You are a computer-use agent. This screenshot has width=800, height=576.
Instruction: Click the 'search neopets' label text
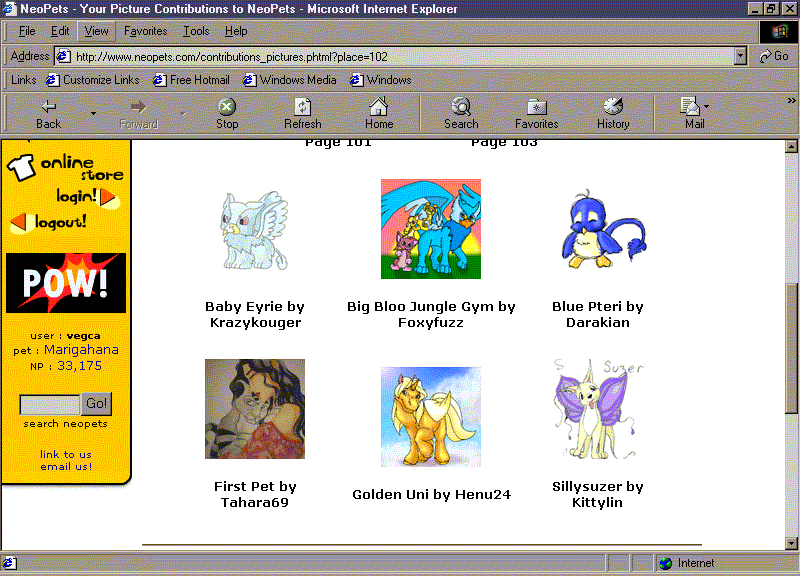tap(65, 423)
